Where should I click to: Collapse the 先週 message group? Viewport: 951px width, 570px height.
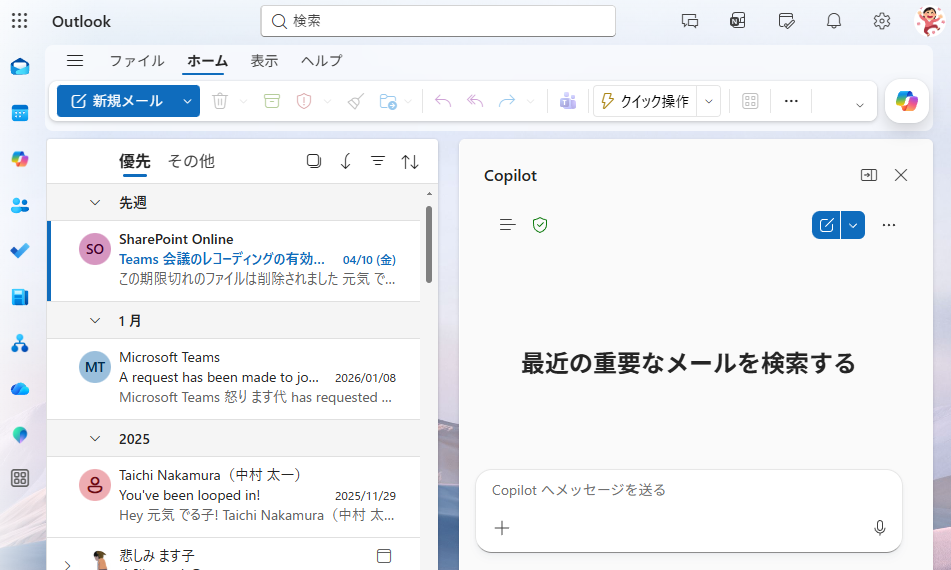[x=95, y=203]
